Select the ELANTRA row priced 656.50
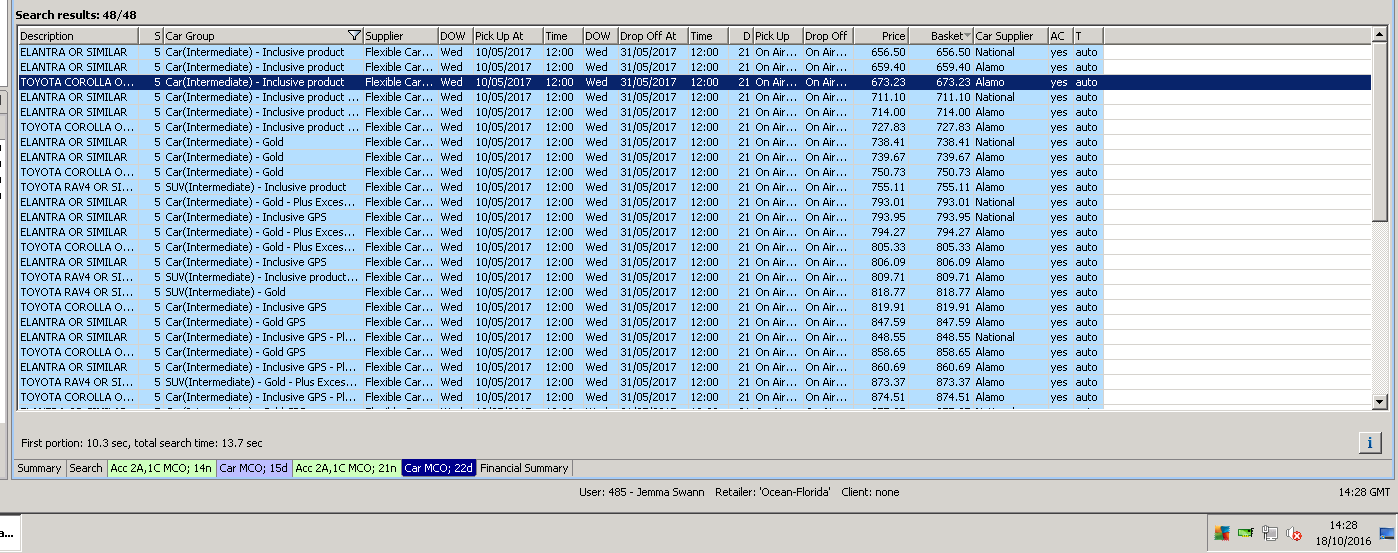1398x553 pixels. click(76, 52)
